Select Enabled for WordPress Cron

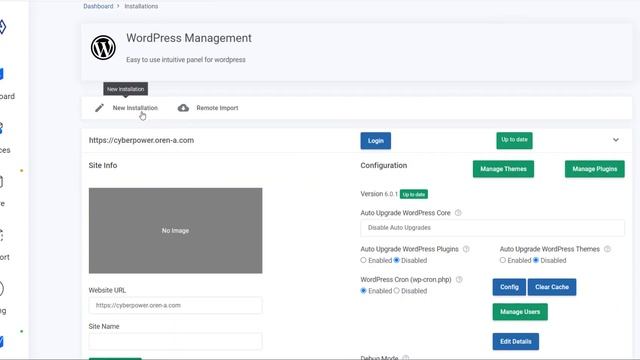363,291
